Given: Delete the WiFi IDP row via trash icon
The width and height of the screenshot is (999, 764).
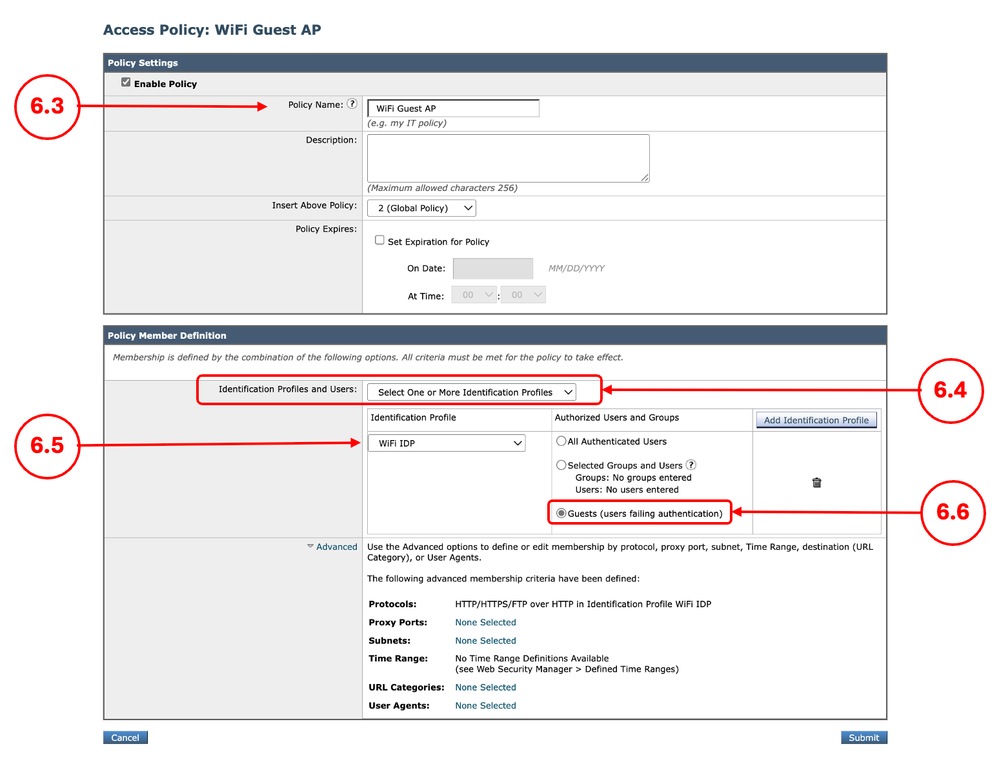Looking at the screenshot, I should click(x=817, y=482).
